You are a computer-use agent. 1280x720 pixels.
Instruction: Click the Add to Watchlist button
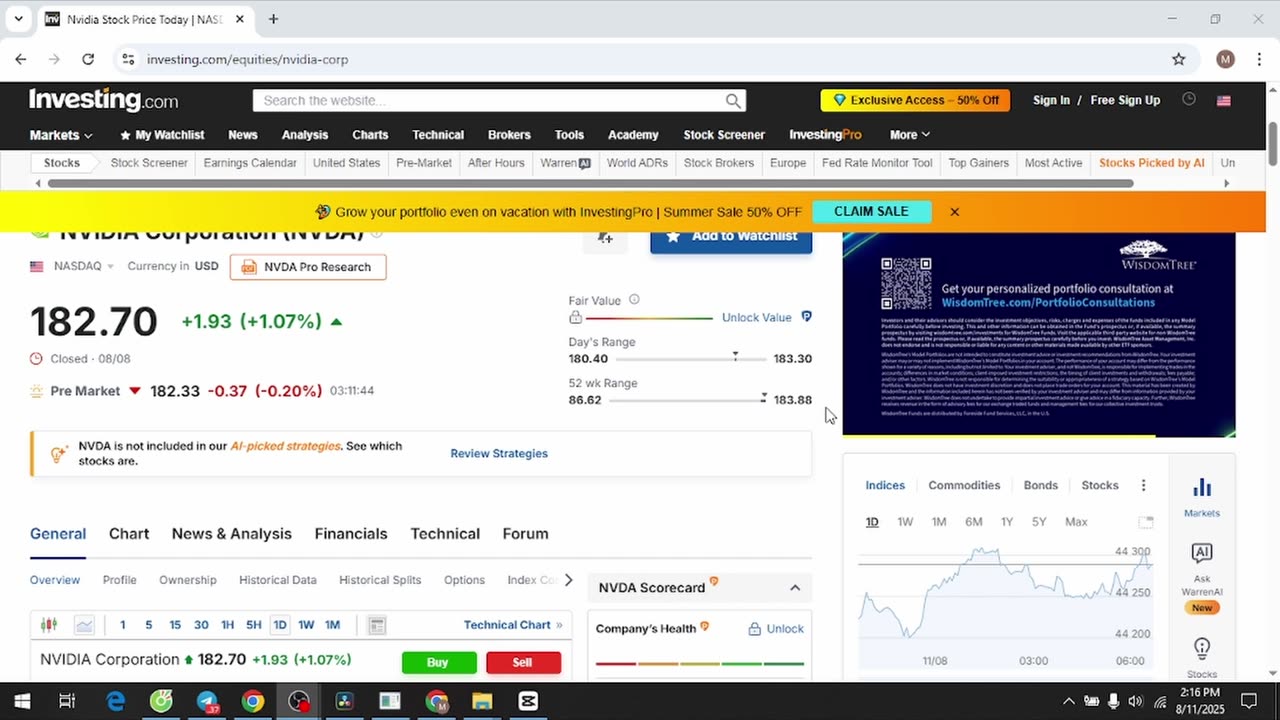point(731,241)
